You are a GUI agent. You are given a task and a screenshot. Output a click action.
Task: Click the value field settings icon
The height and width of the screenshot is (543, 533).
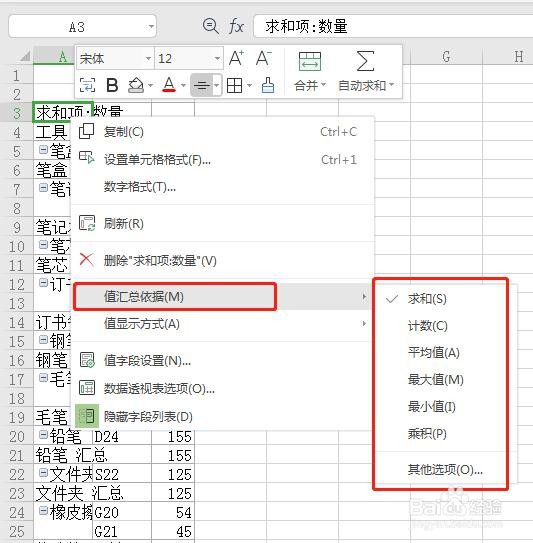click(87, 360)
